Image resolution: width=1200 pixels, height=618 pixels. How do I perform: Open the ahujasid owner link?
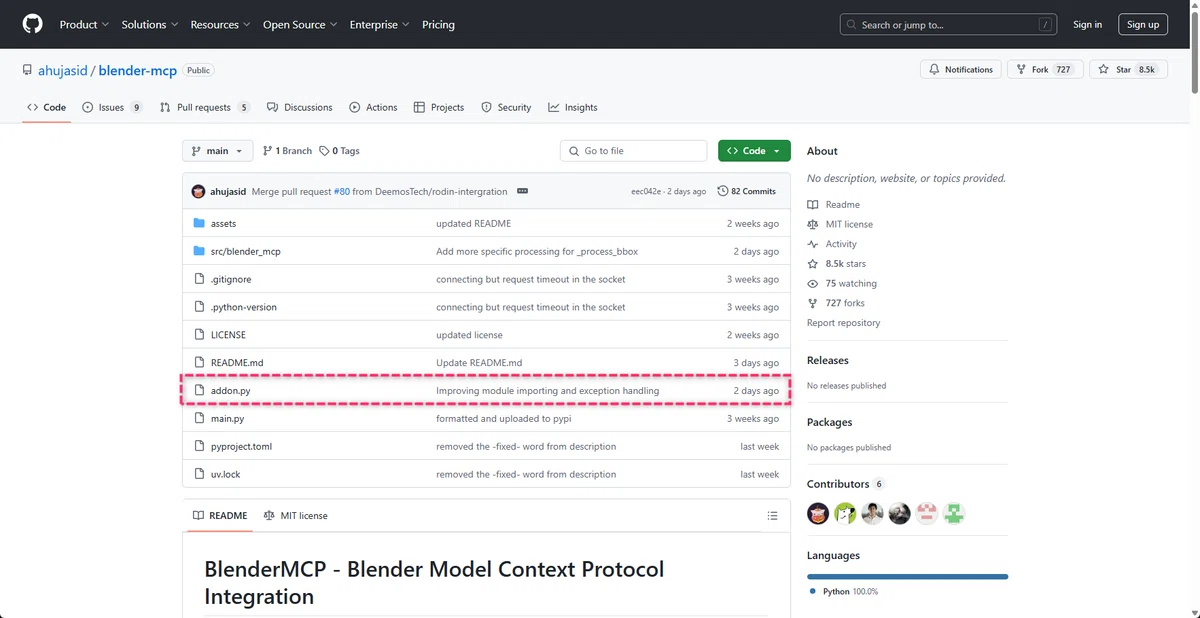(x=64, y=70)
